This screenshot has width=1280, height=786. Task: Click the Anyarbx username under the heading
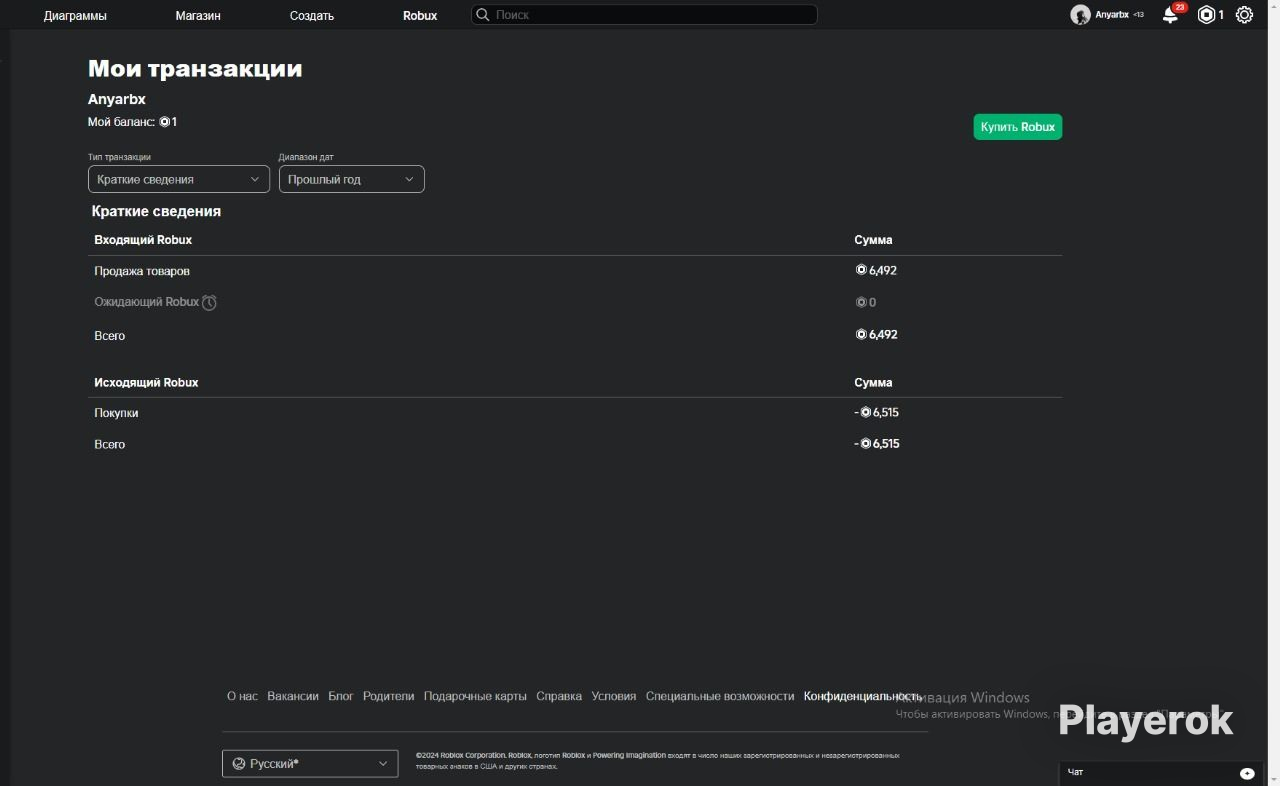tap(117, 99)
